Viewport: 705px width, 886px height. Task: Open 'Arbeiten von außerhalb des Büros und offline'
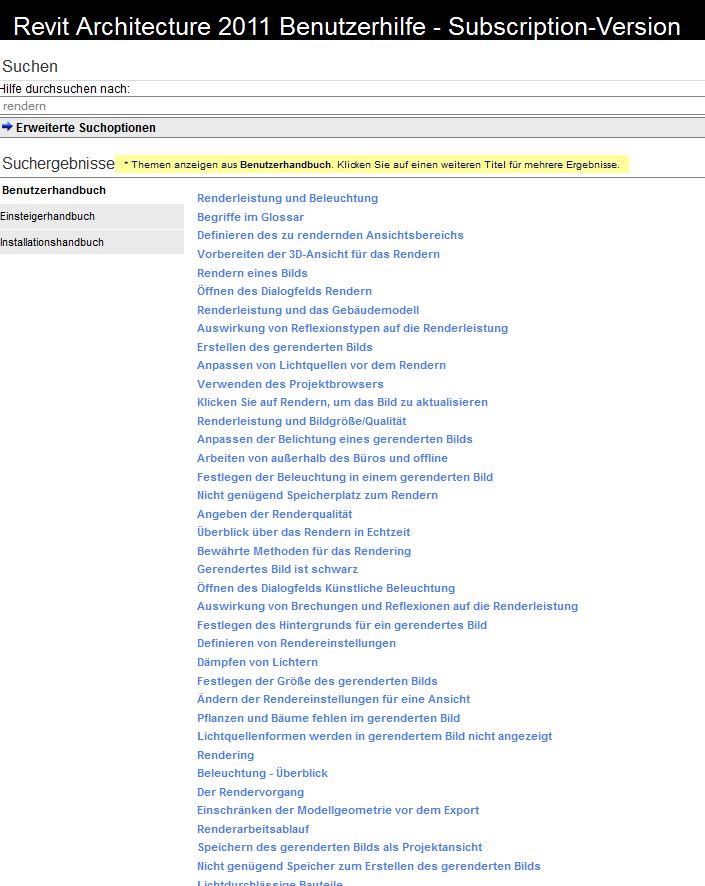(322, 458)
